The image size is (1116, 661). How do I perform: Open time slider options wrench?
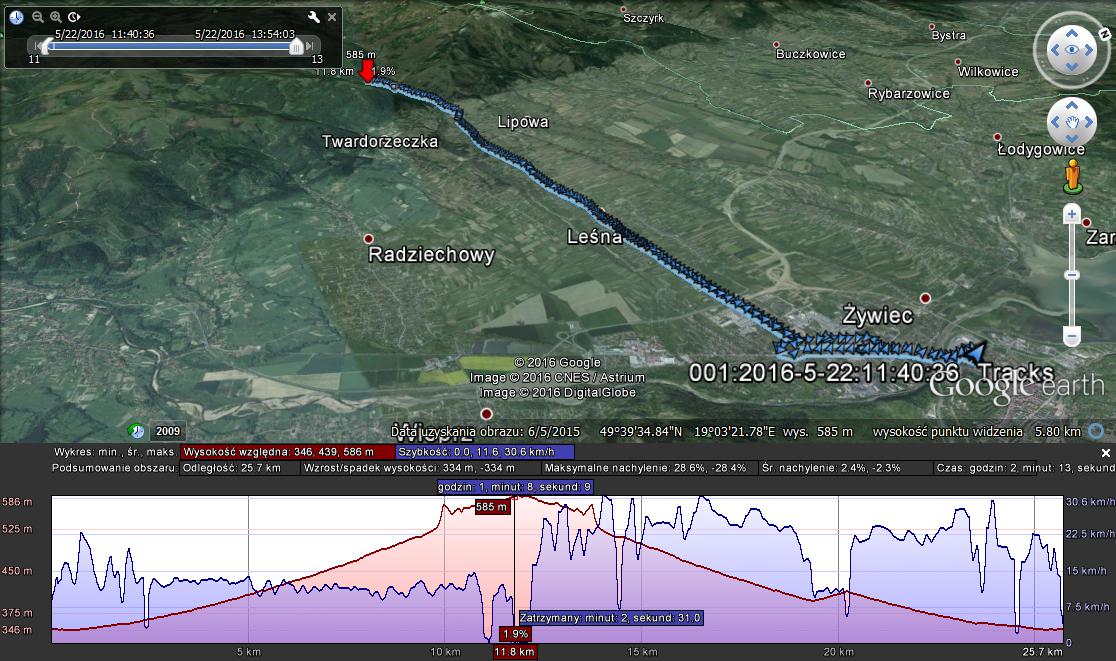pyautogui.click(x=313, y=17)
